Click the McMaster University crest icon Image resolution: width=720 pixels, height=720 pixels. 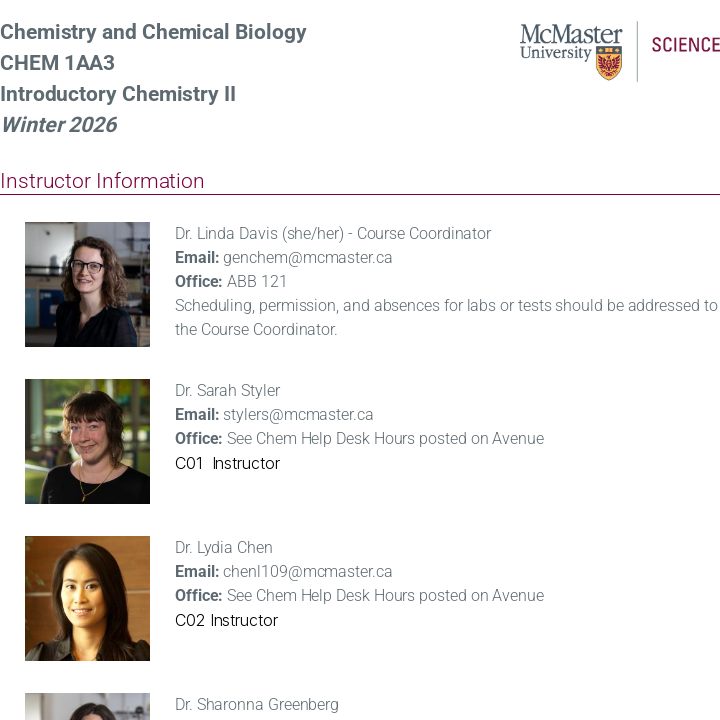(608, 63)
